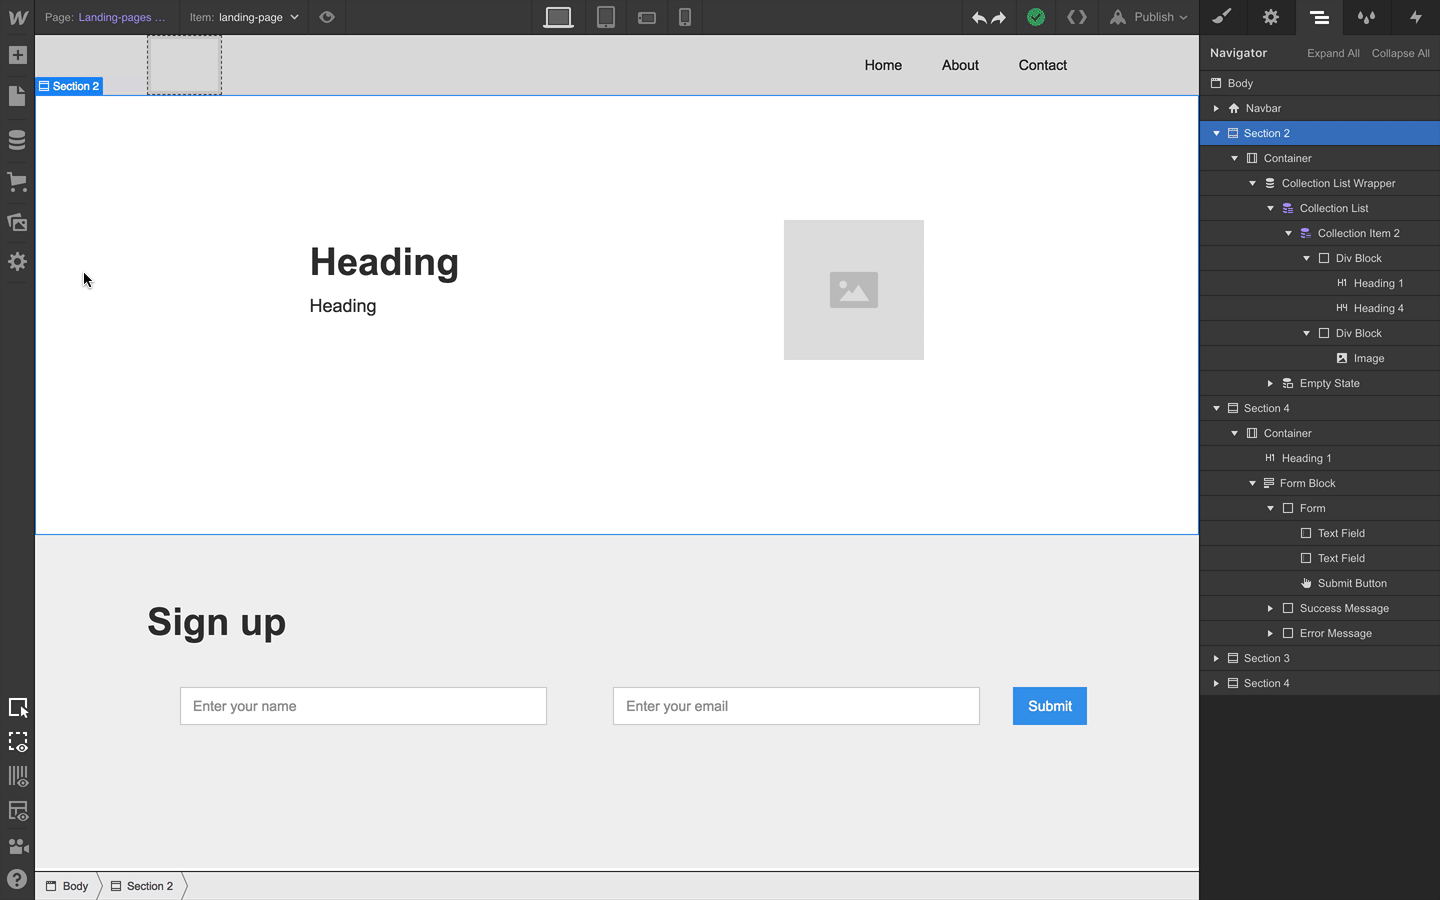Click the Enter your name field
The image size is (1440, 900).
pos(363,706)
